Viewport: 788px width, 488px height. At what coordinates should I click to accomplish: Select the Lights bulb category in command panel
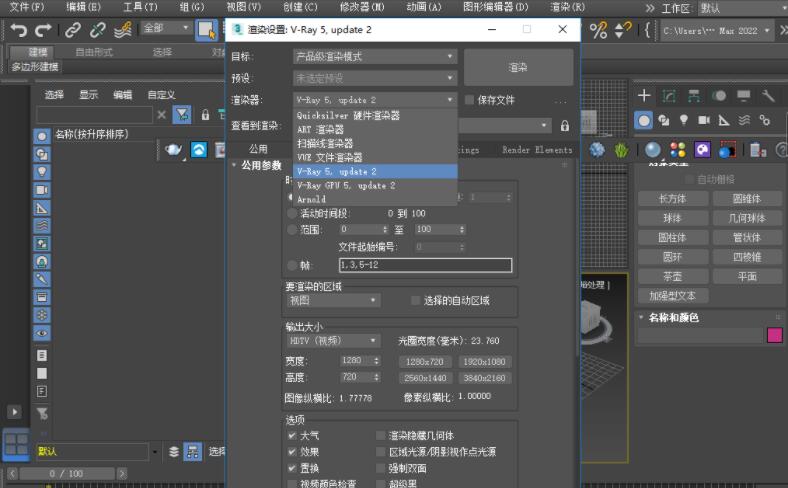(x=684, y=120)
